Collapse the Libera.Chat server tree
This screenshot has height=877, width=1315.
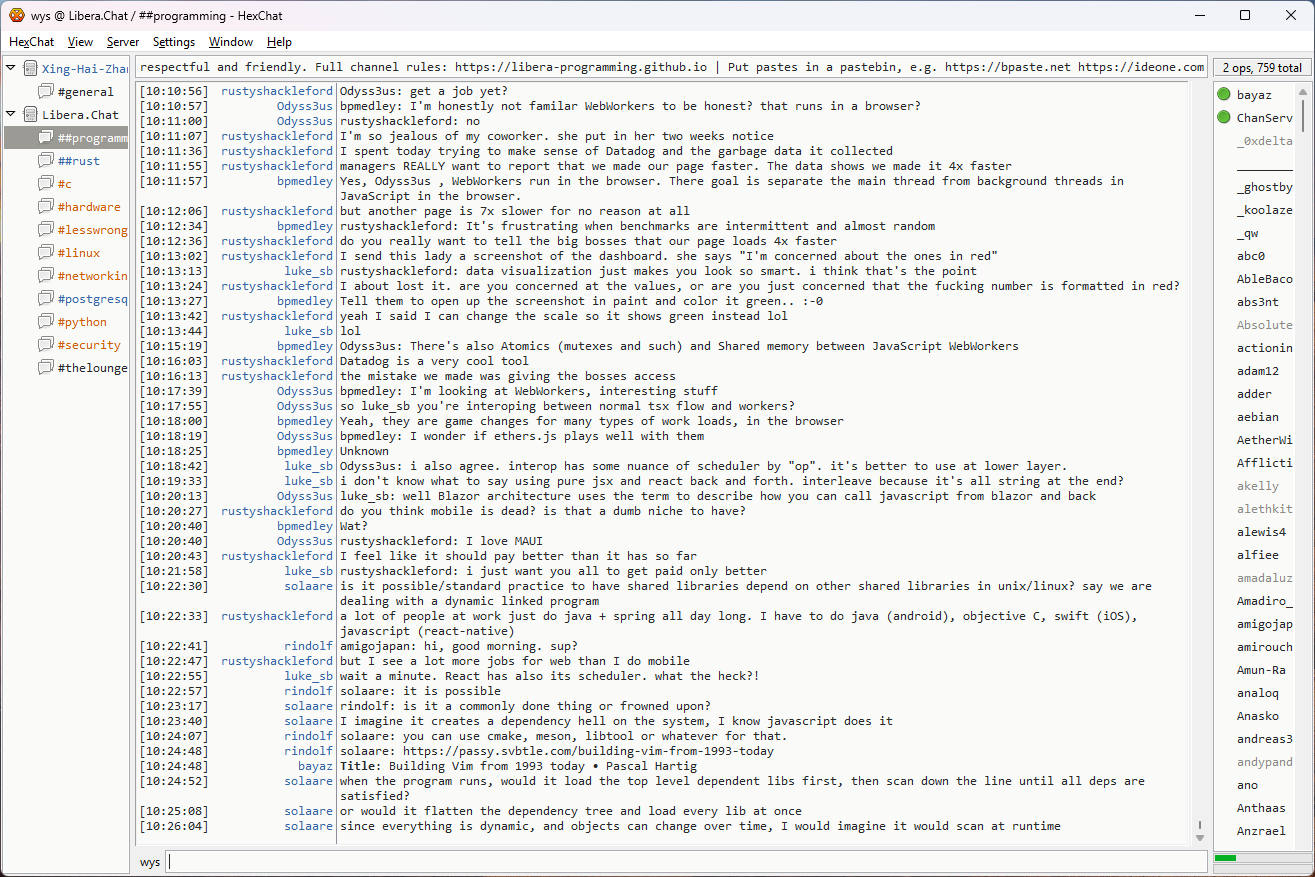click(11, 115)
